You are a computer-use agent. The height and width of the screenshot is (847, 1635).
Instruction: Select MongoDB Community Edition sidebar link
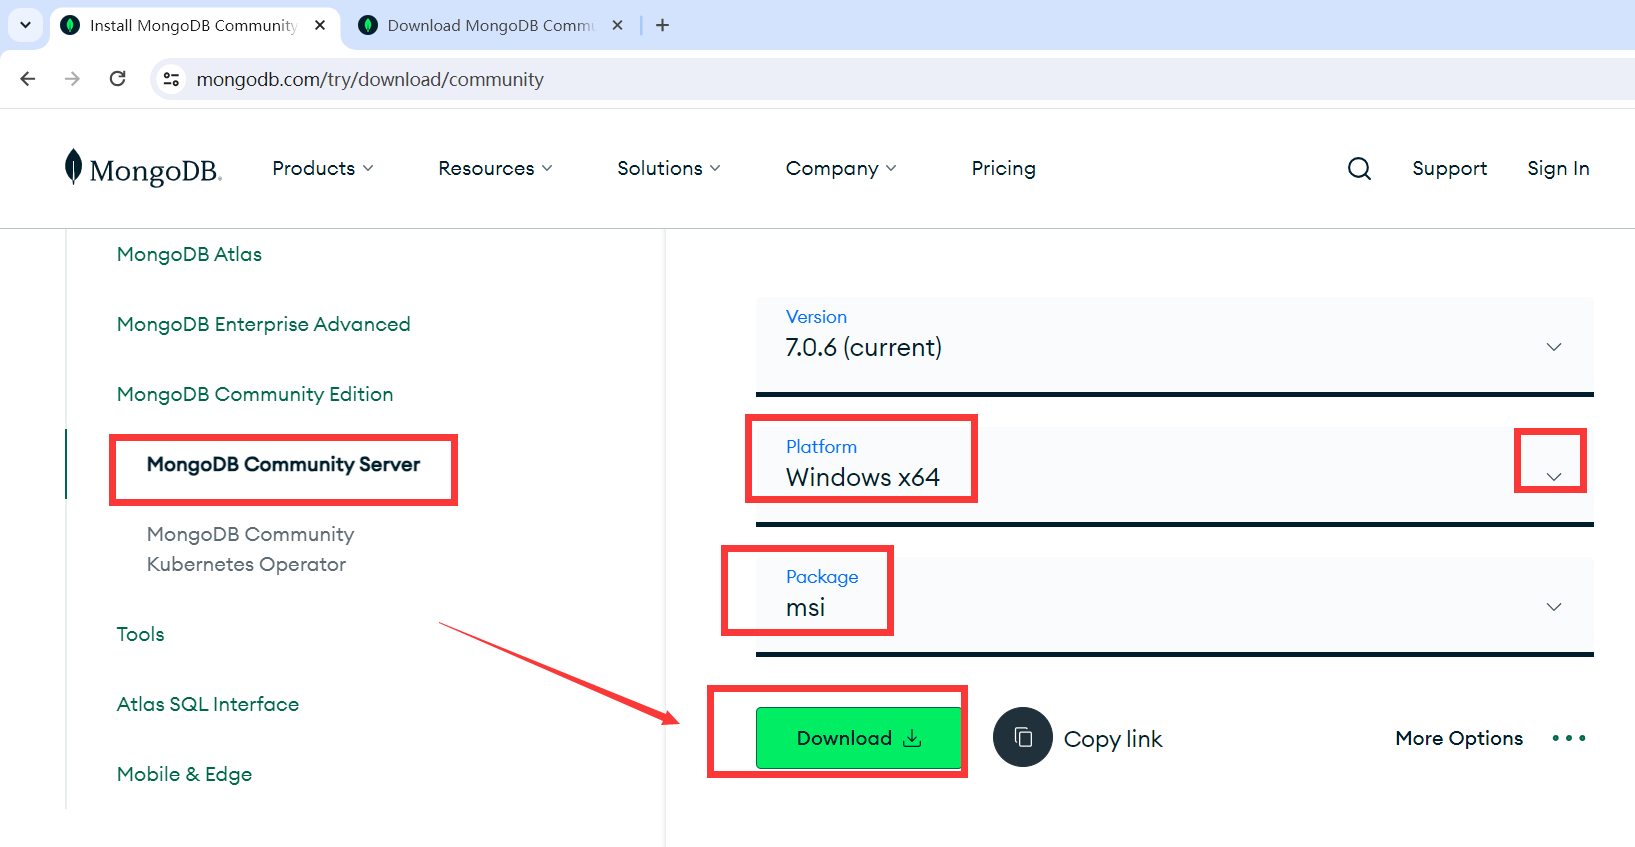point(255,394)
